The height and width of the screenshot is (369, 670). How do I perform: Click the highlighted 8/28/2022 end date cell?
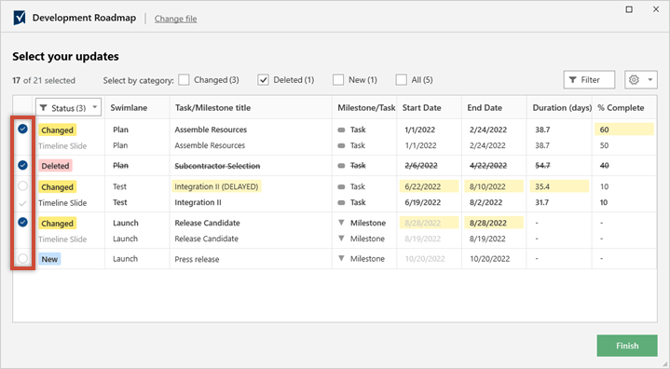click(x=494, y=223)
